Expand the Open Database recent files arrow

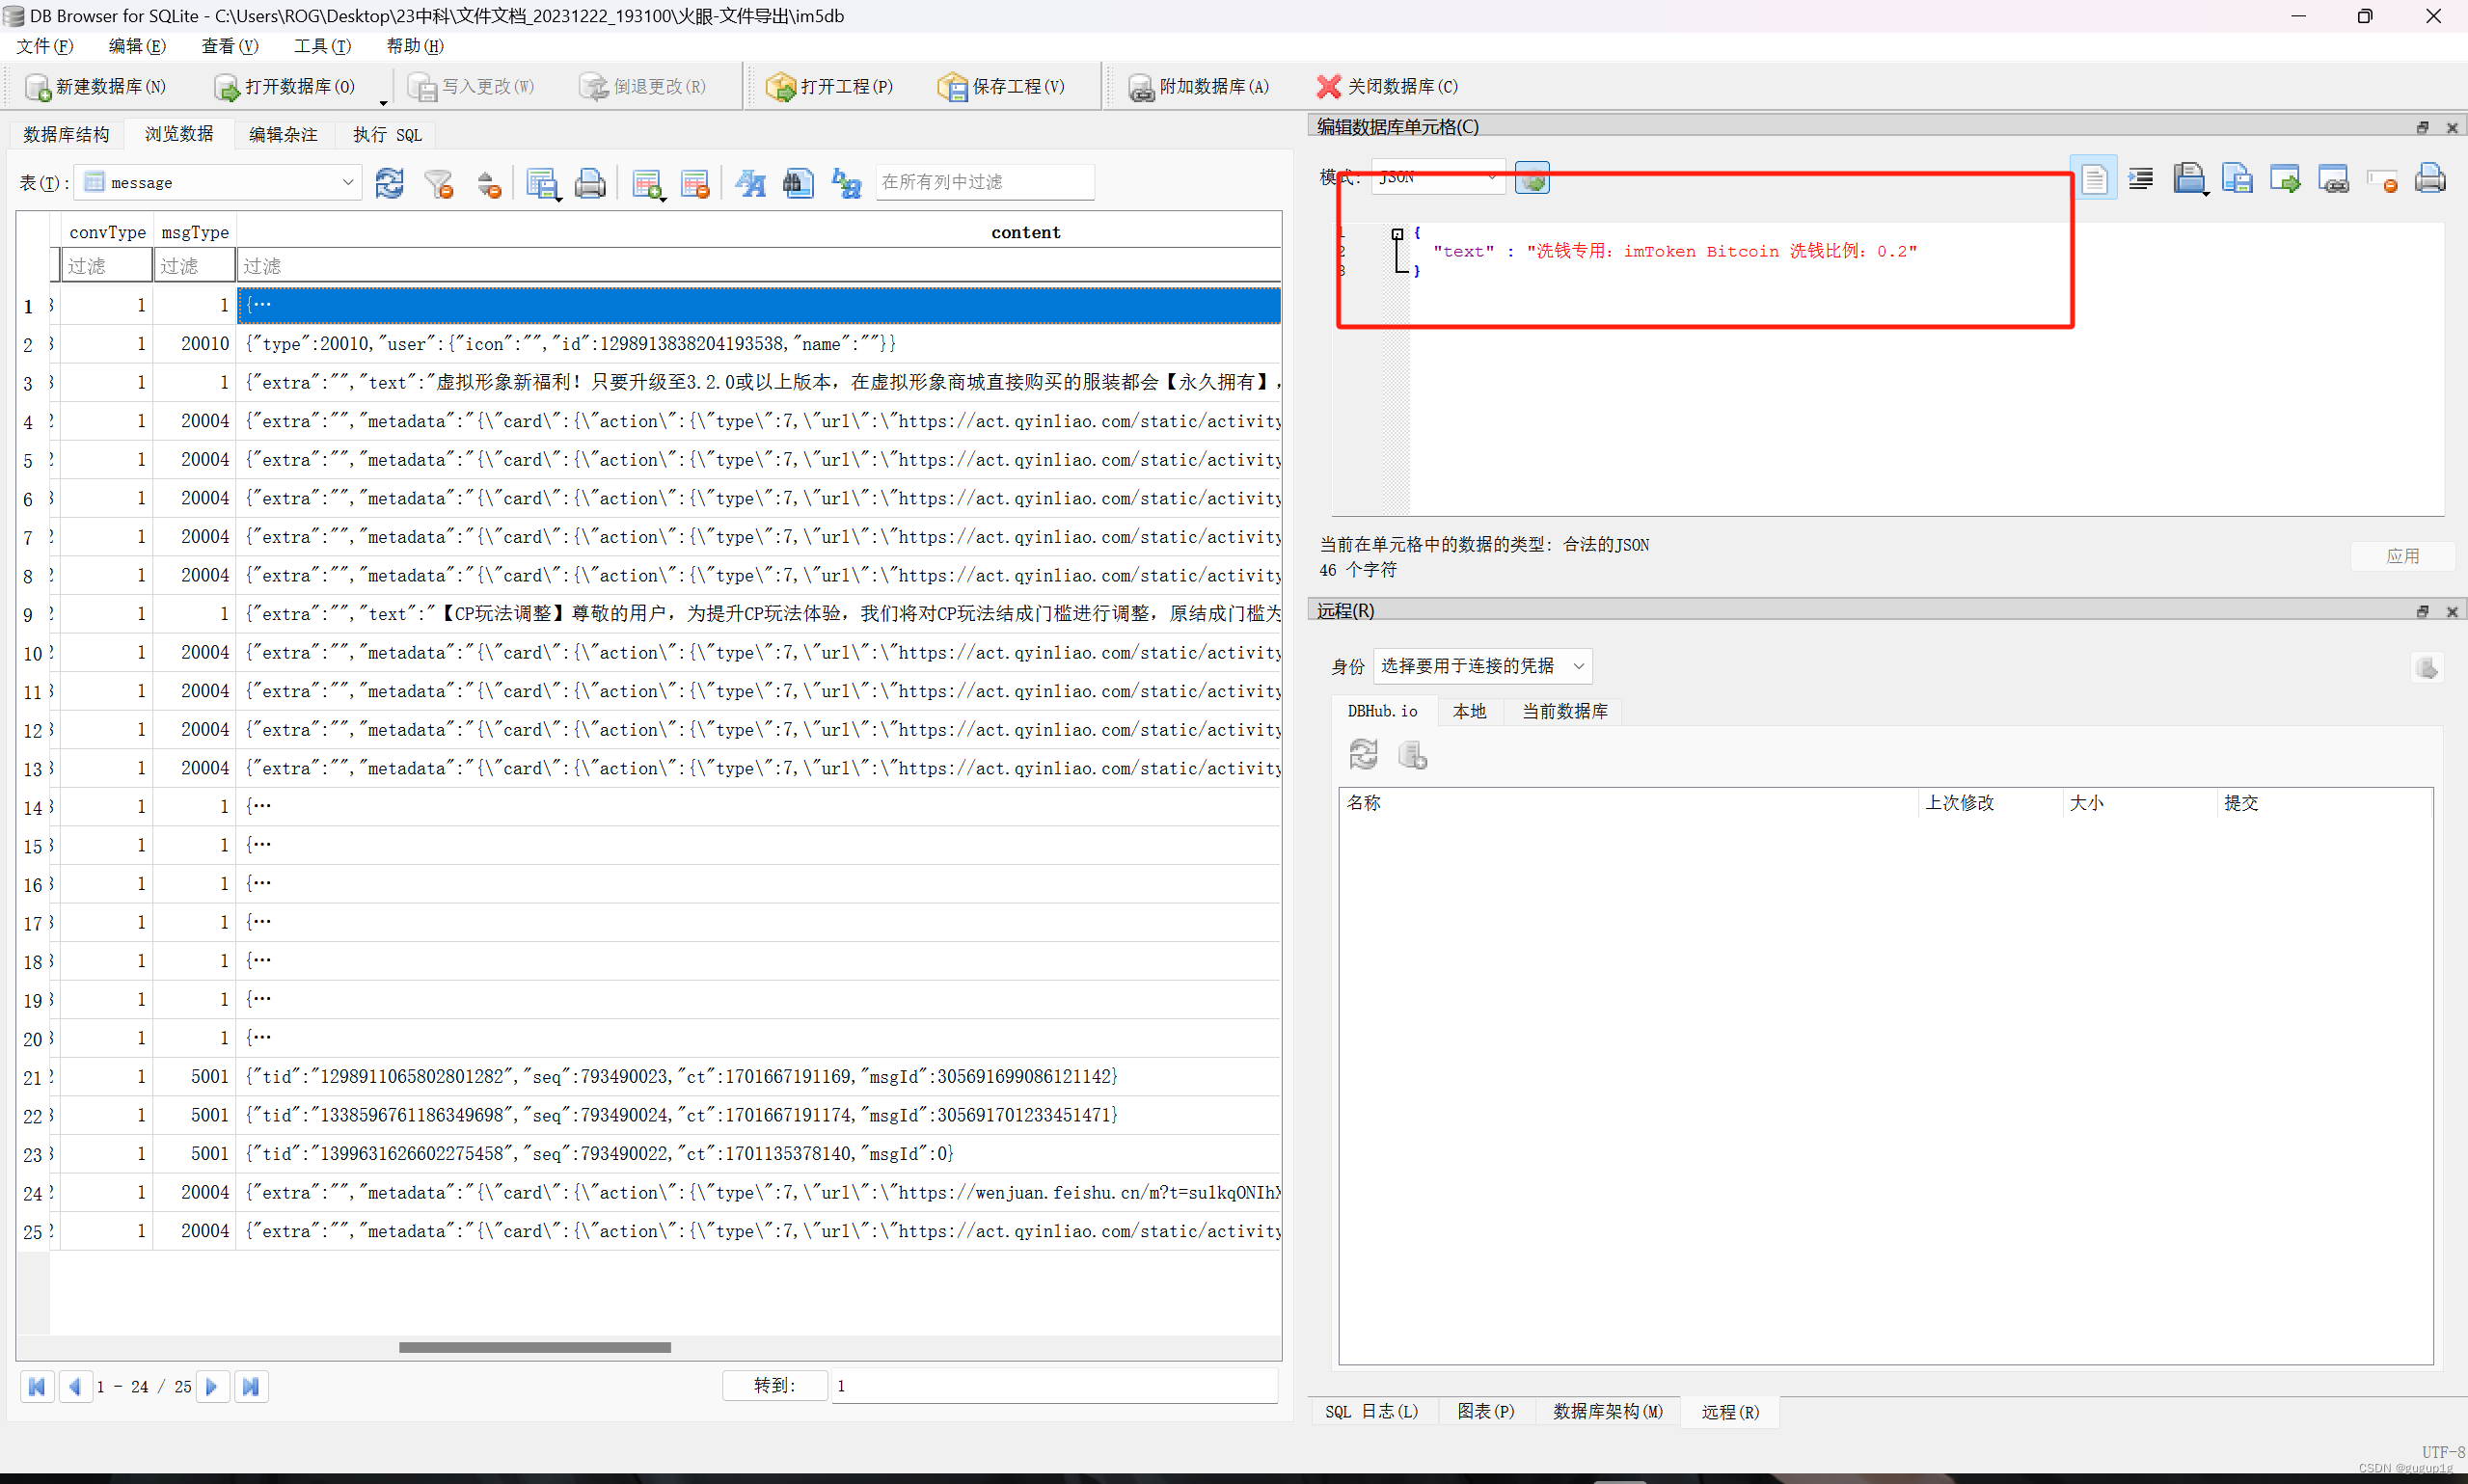click(x=383, y=102)
